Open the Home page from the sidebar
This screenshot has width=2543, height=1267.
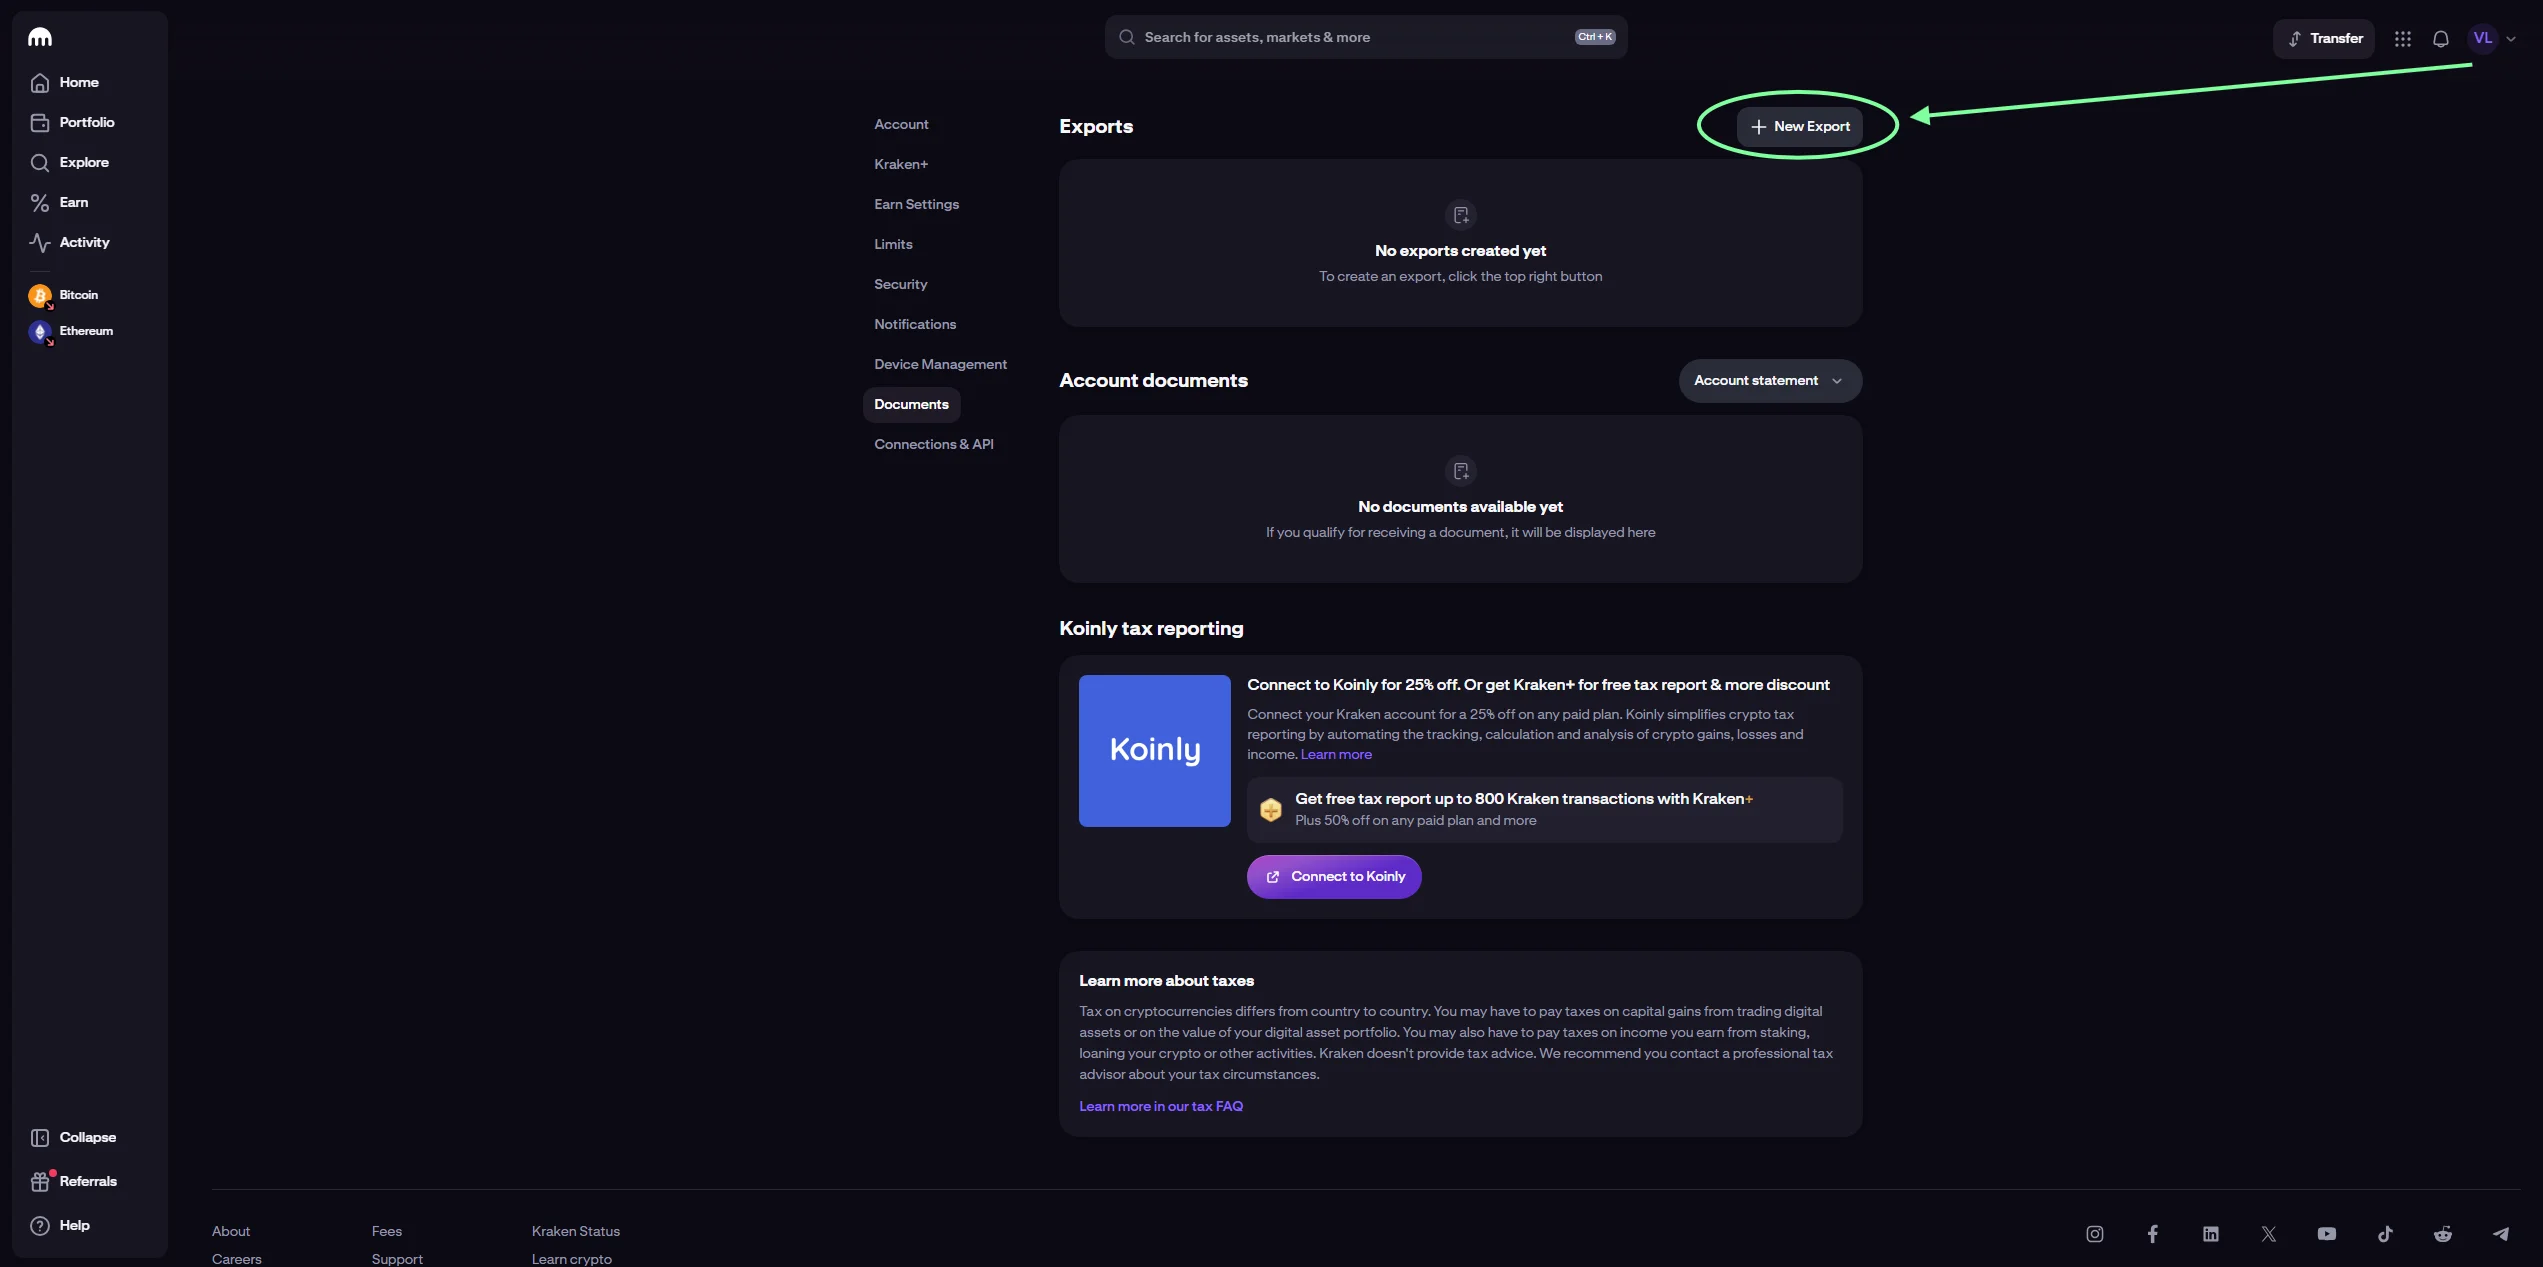tap(78, 82)
